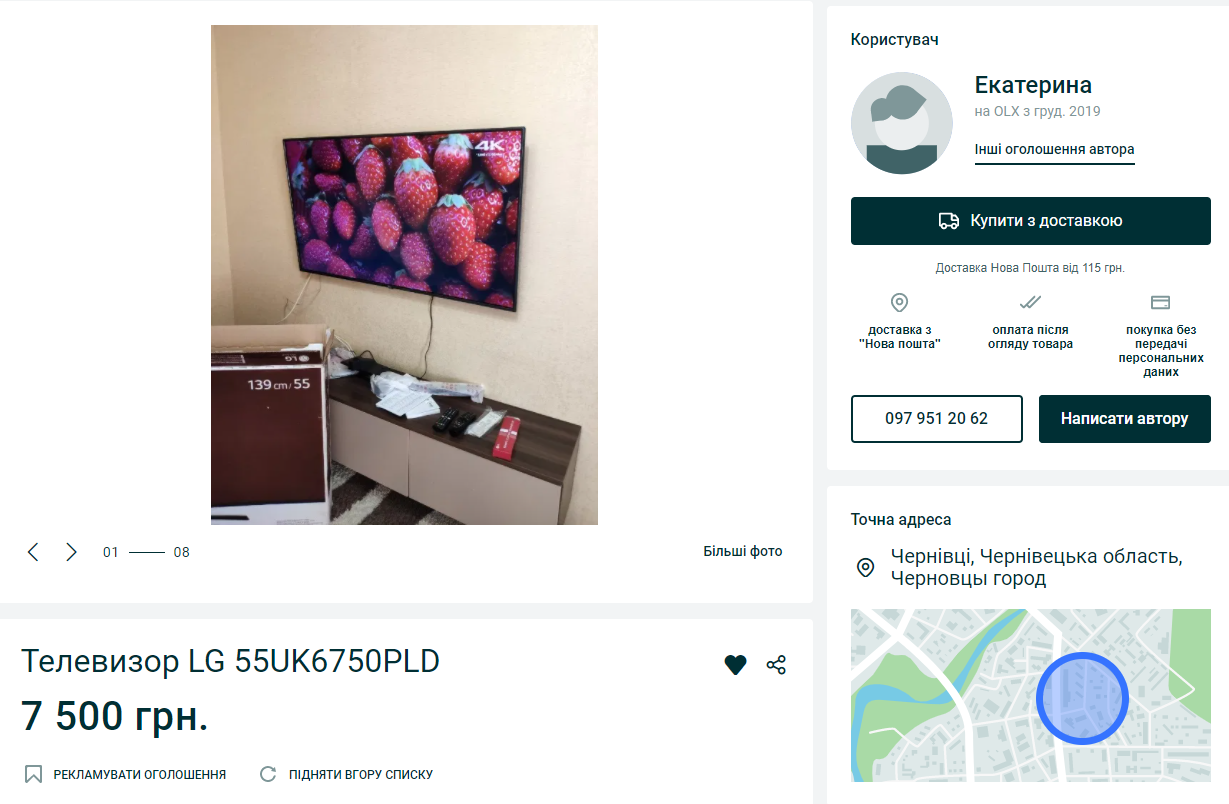Go to the previous photo with left arrow
This screenshot has height=804, width=1229.
33,552
